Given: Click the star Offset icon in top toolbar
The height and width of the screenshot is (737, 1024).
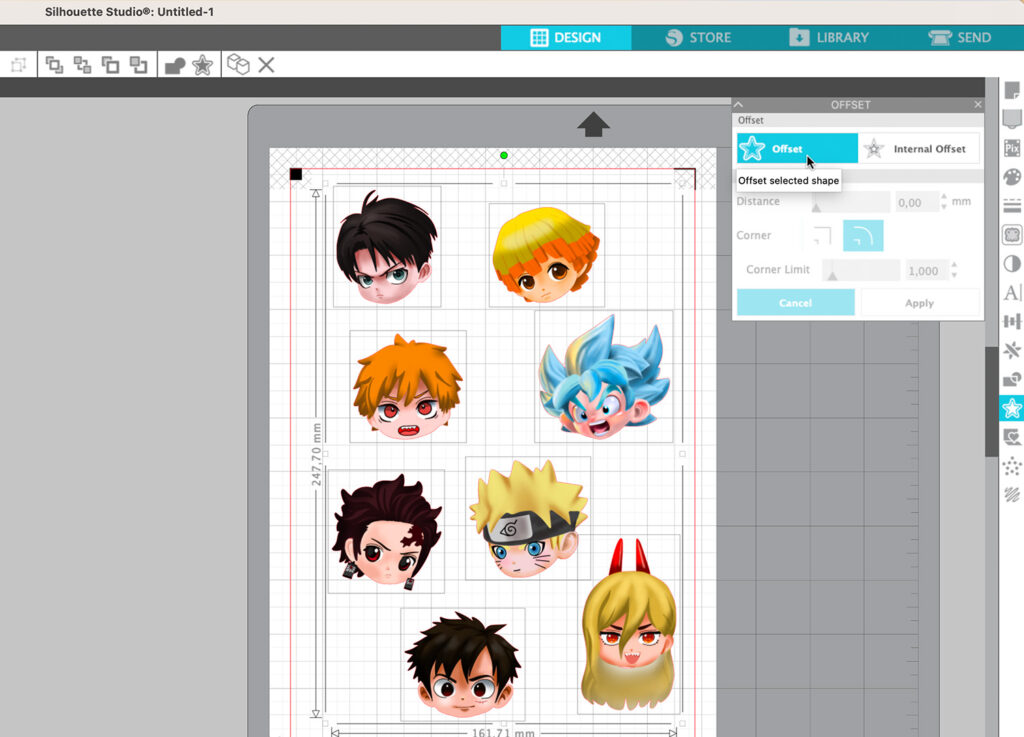Looking at the screenshot, I should click(x=202, y=65).
